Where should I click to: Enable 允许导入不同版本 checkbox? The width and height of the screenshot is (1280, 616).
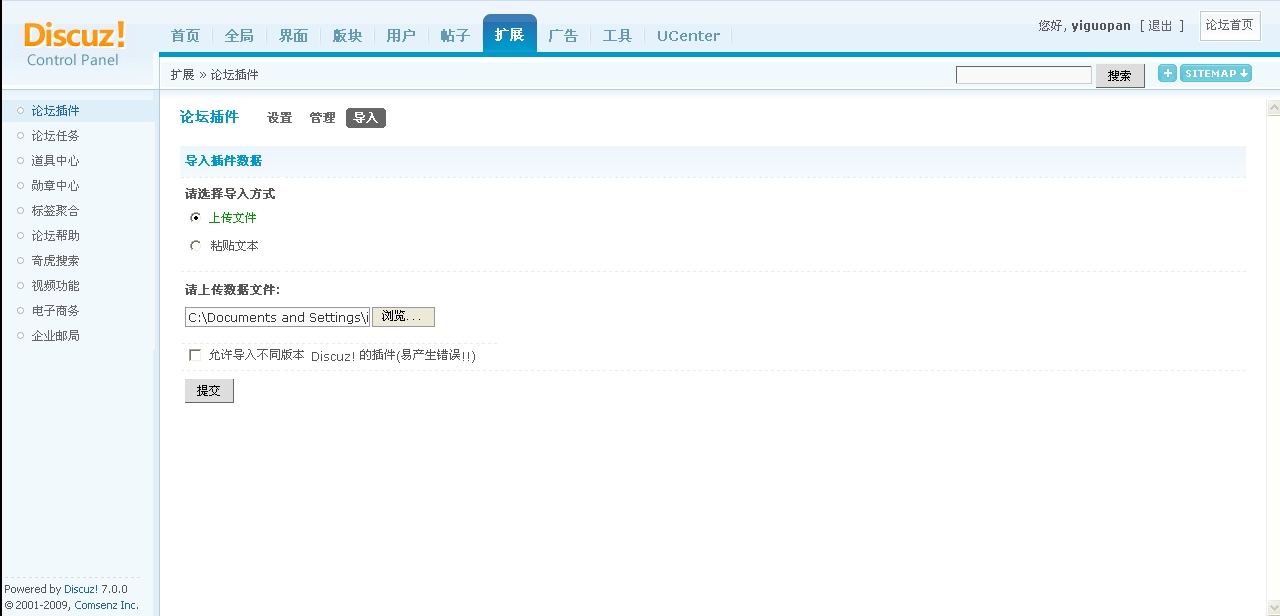(x=195, y=355)
